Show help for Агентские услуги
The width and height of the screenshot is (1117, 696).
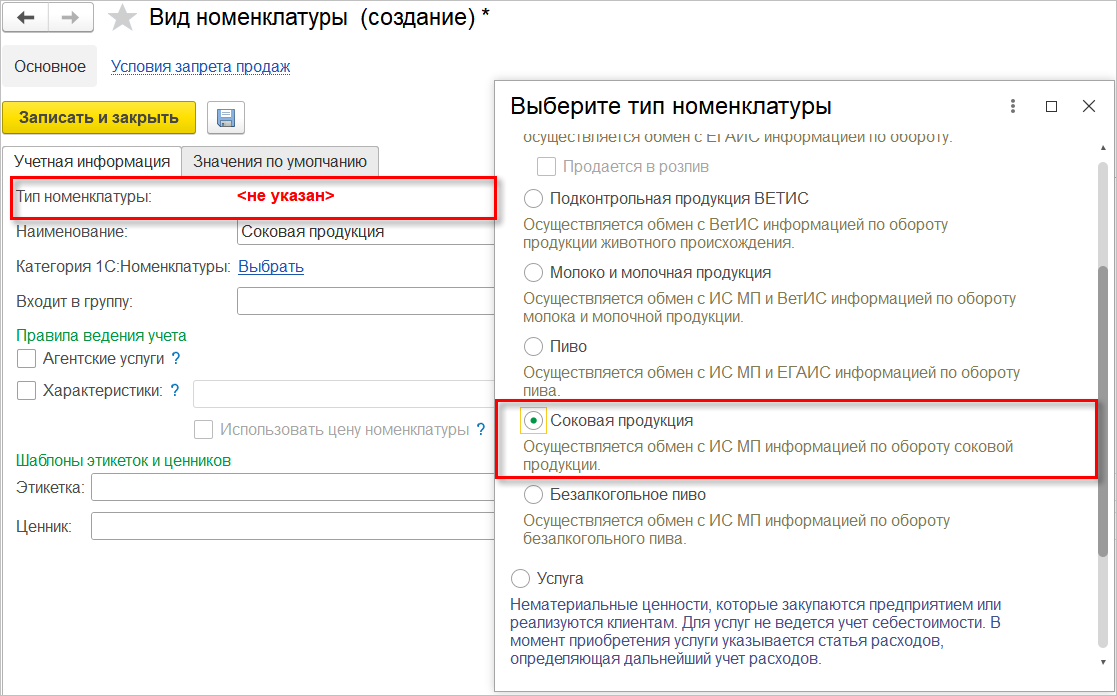click(176, 358)
